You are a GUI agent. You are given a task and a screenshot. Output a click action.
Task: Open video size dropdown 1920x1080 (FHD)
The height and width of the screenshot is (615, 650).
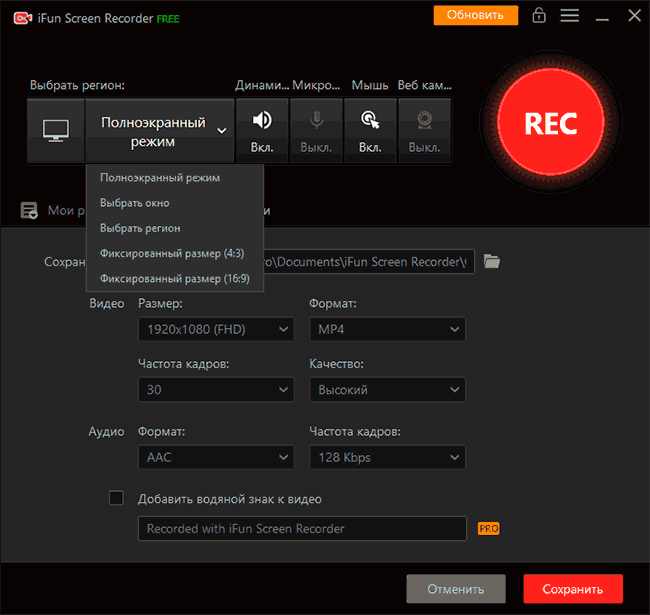tap(216, 329)
